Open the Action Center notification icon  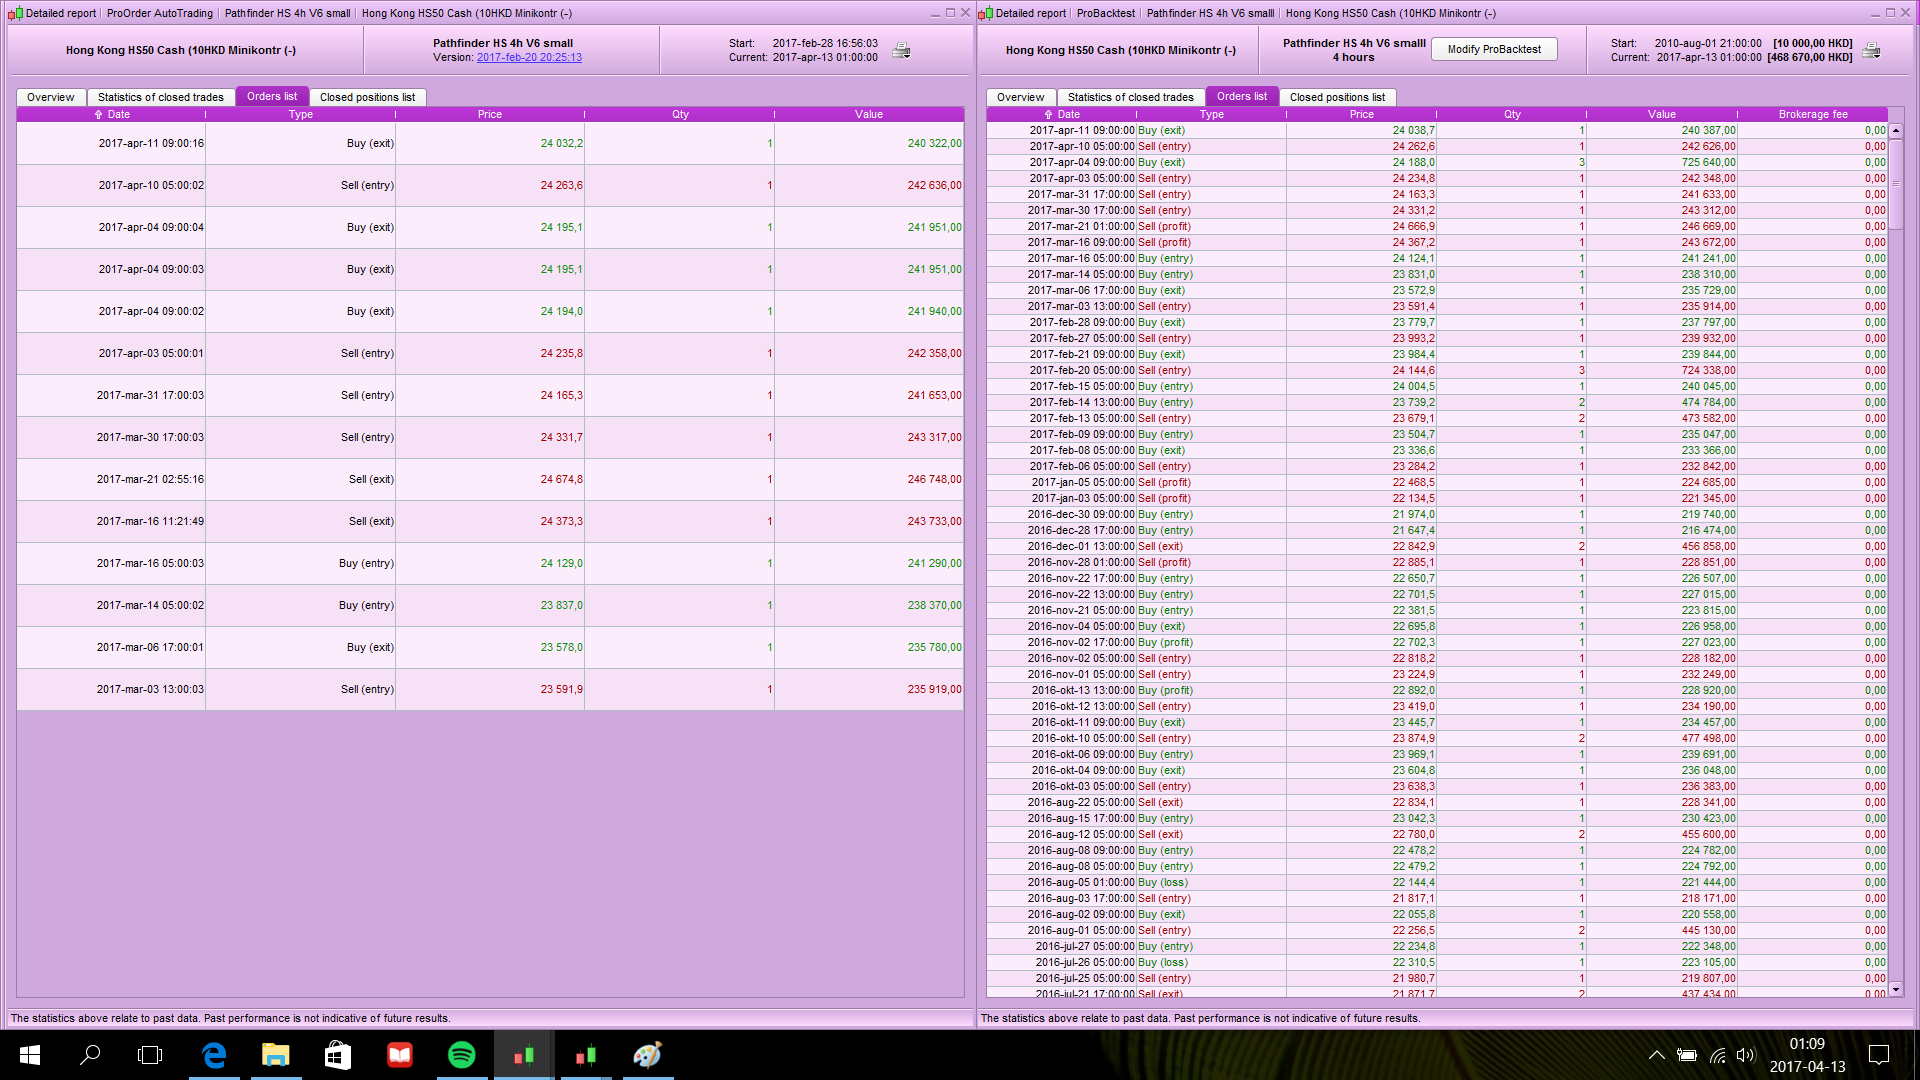[1878, 1055]
